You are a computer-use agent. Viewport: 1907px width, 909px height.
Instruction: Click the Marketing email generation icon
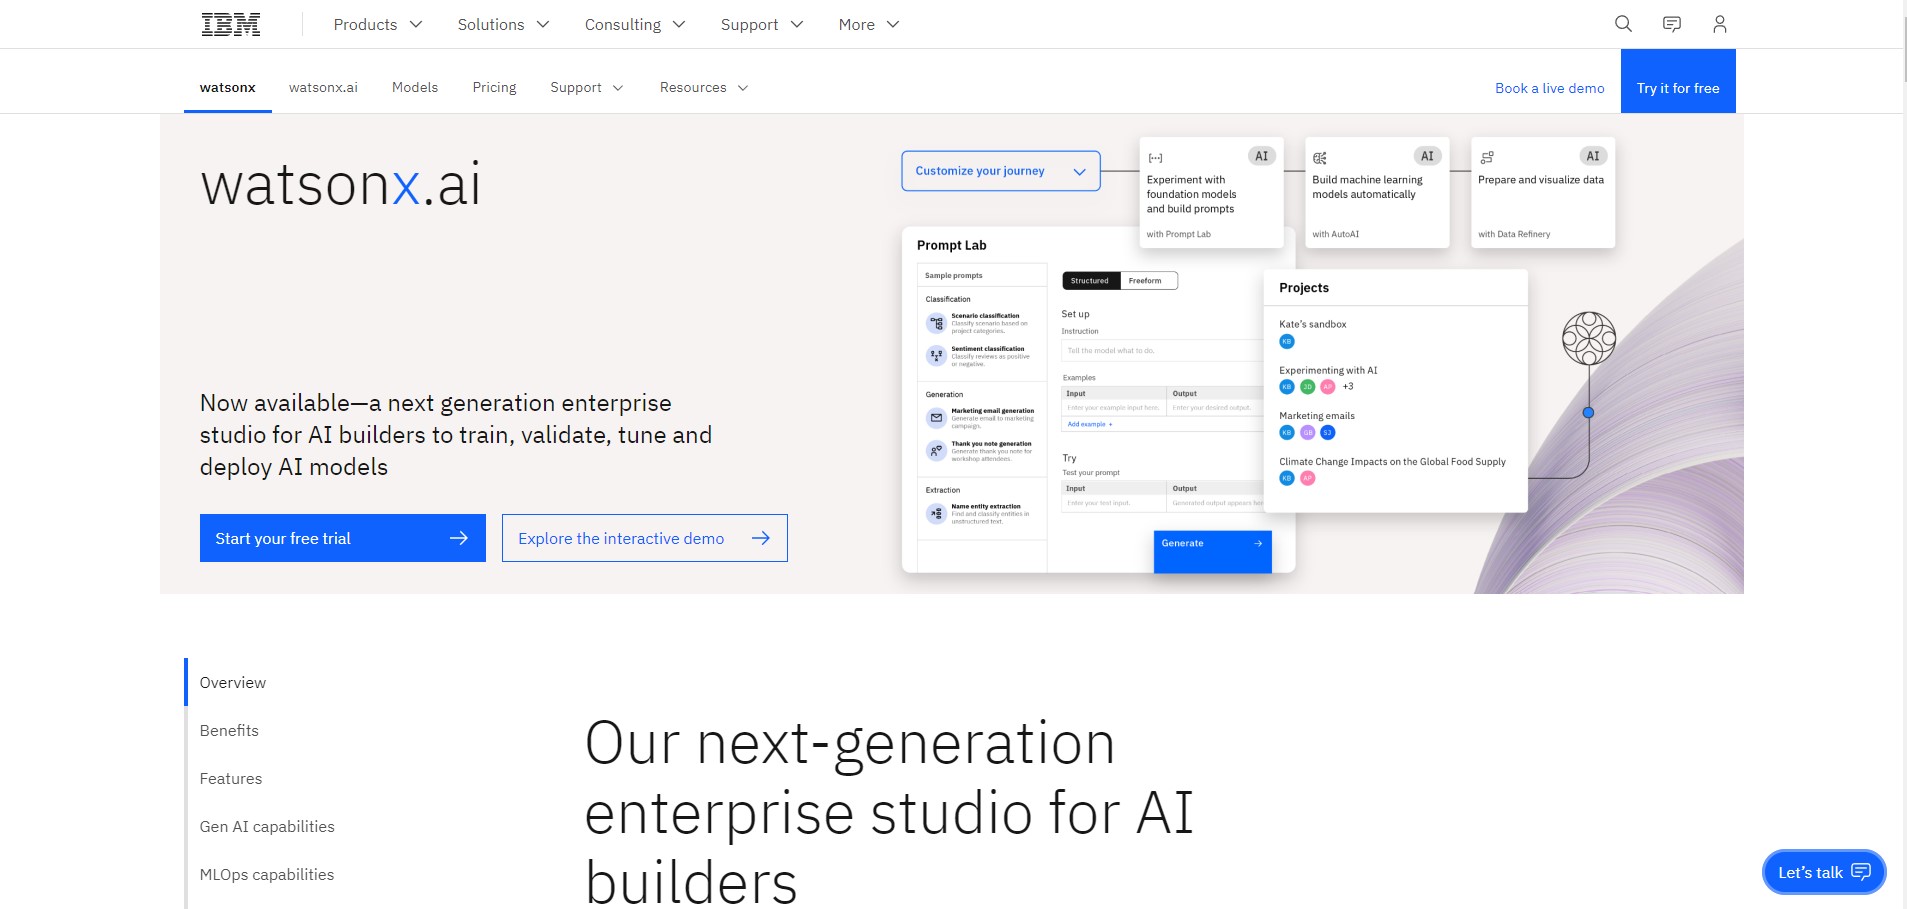click(x=936, y=418)
